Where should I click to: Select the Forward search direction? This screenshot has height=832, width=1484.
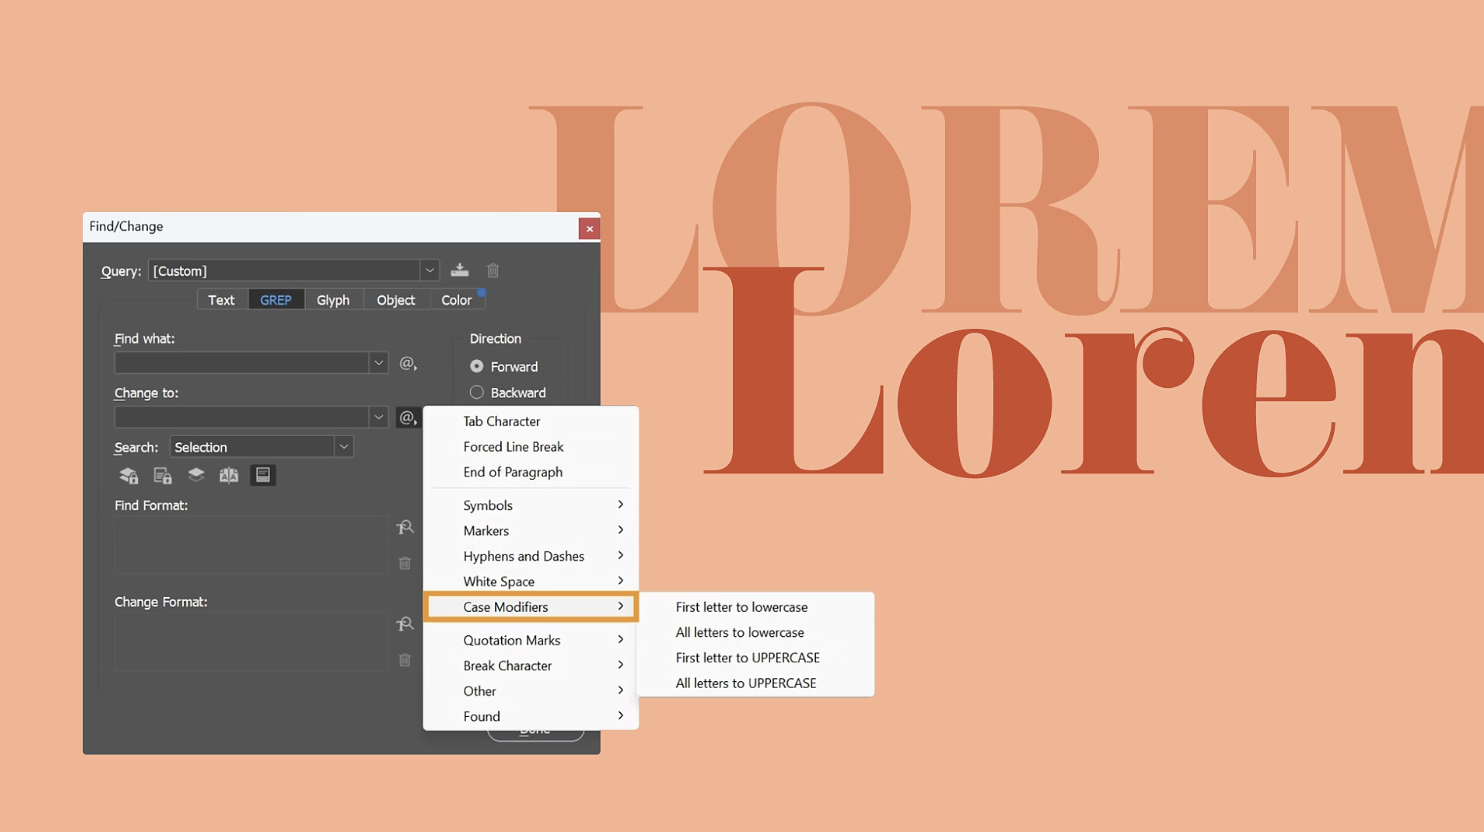point(477,366)
